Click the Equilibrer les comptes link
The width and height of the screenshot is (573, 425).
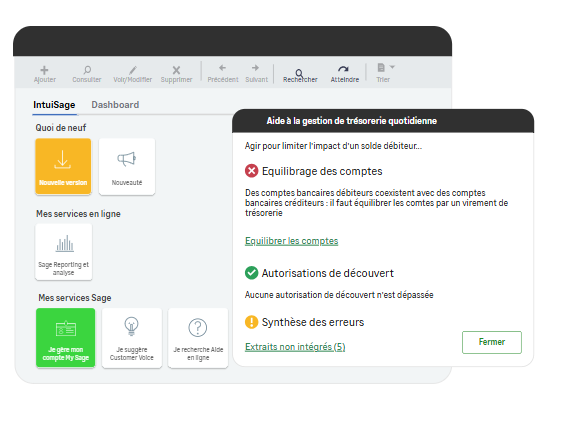292,241
